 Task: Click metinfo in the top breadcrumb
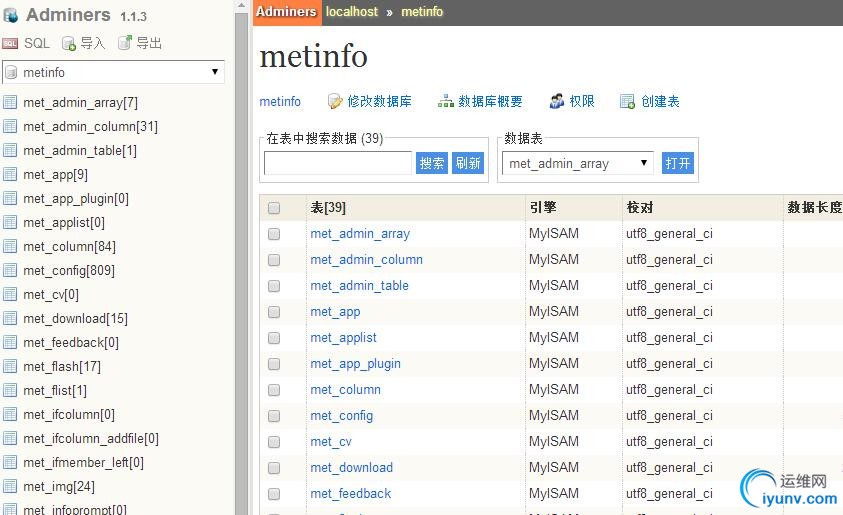pos(422,12)
